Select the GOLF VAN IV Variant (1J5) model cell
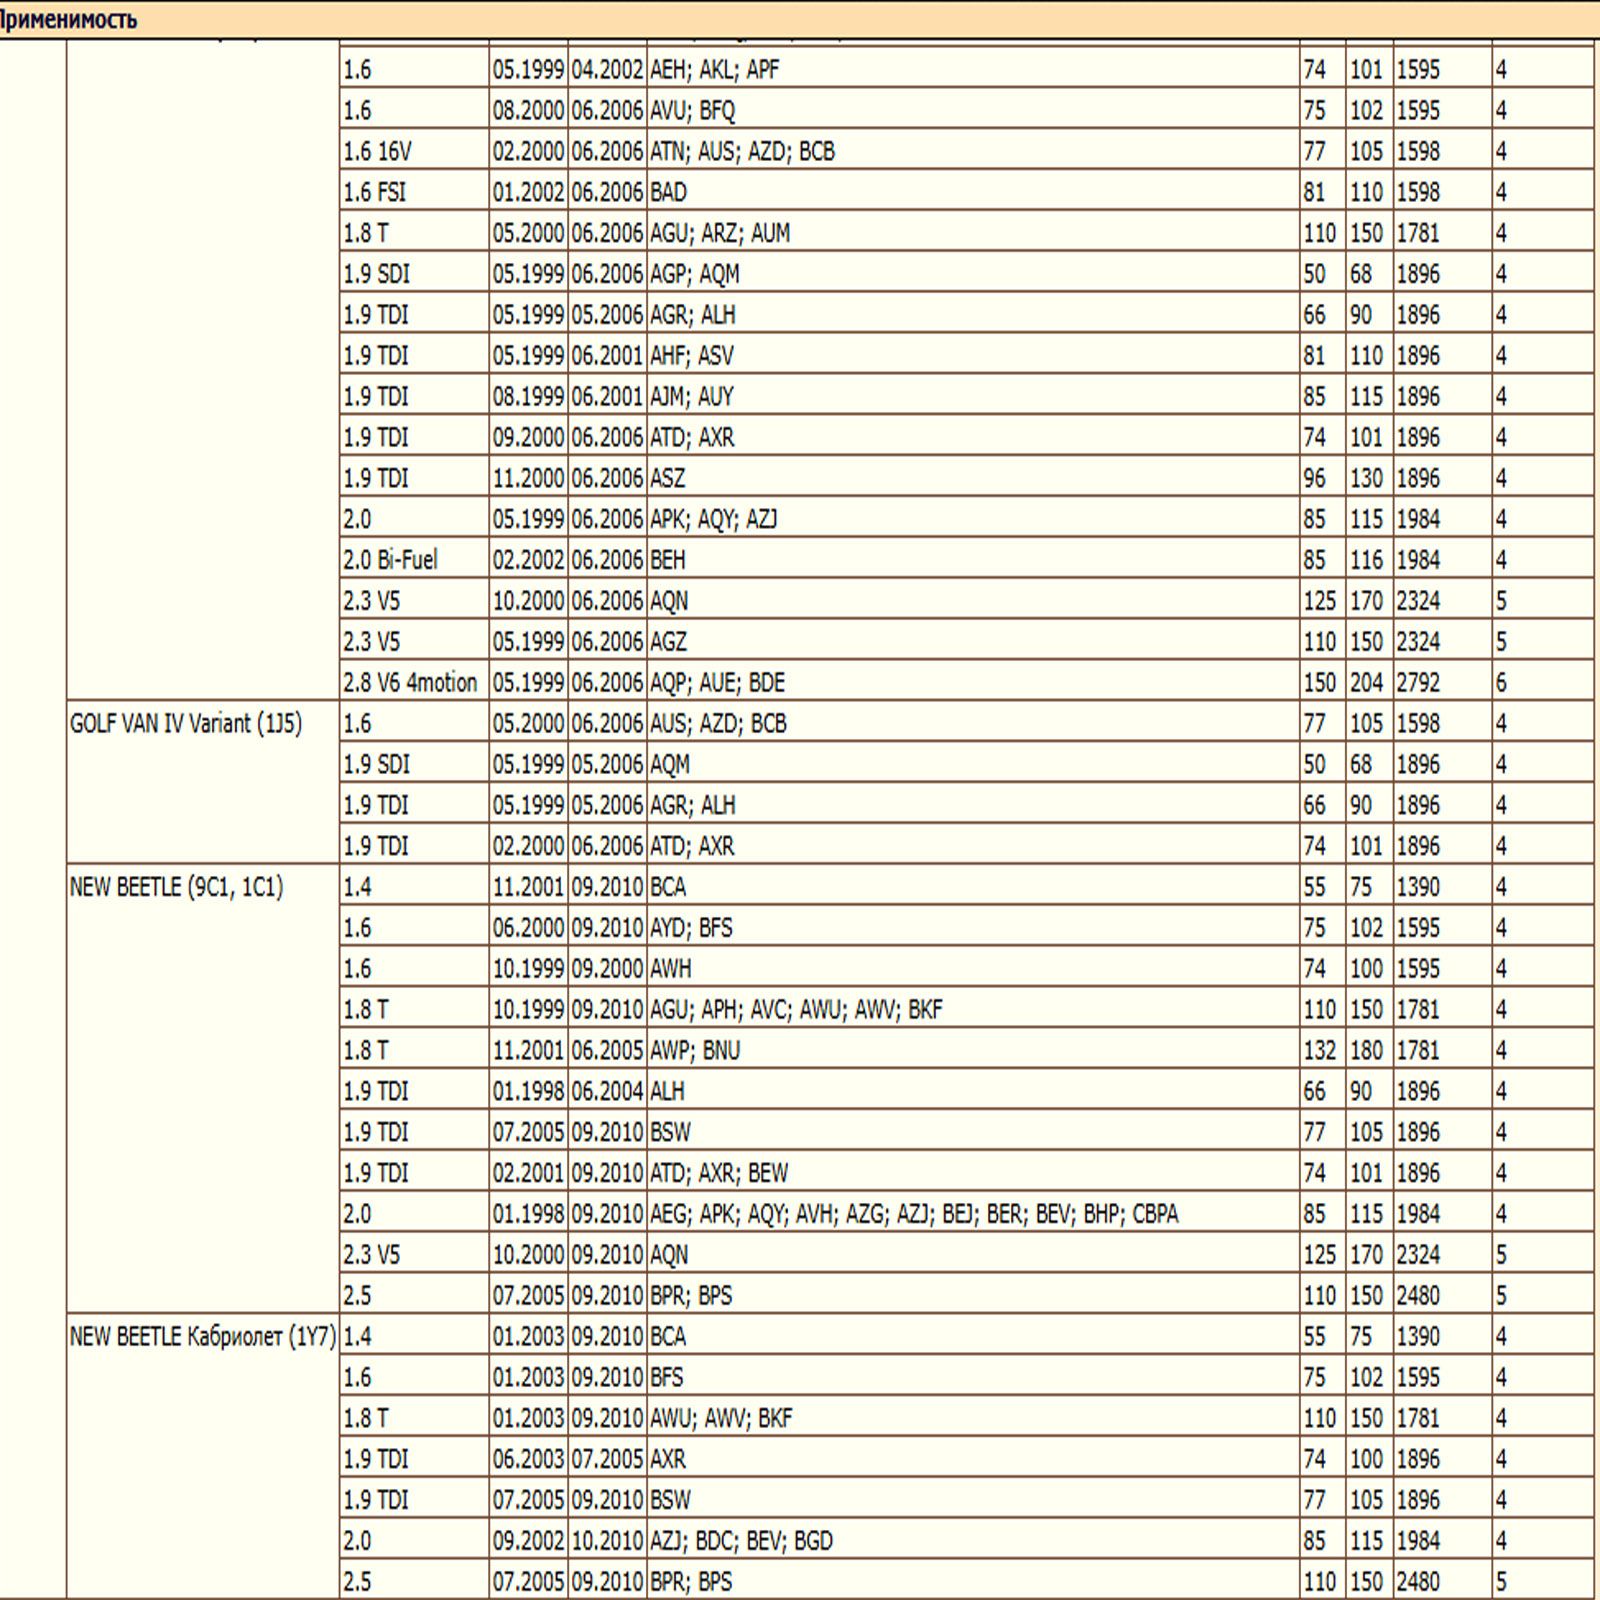1600x1600 pixels. [203, 782]
